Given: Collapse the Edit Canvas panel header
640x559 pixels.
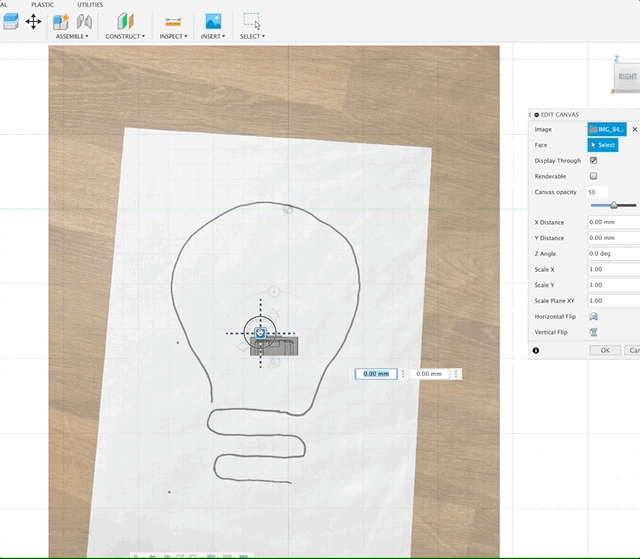Looking at the screenshot, I should coord(537,115).
